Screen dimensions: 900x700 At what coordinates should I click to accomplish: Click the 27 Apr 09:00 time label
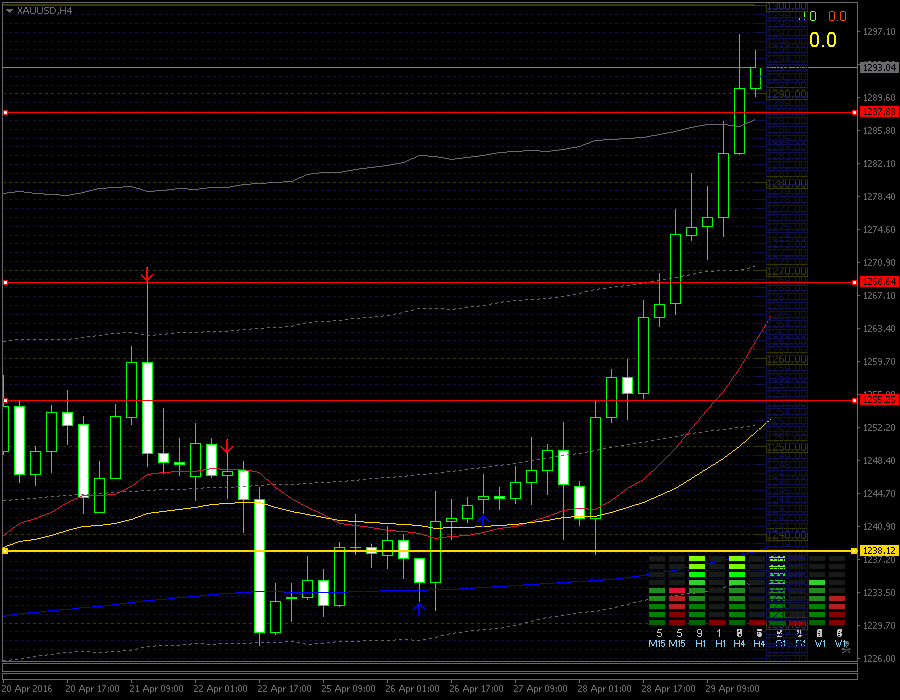[x=541, y=689]
